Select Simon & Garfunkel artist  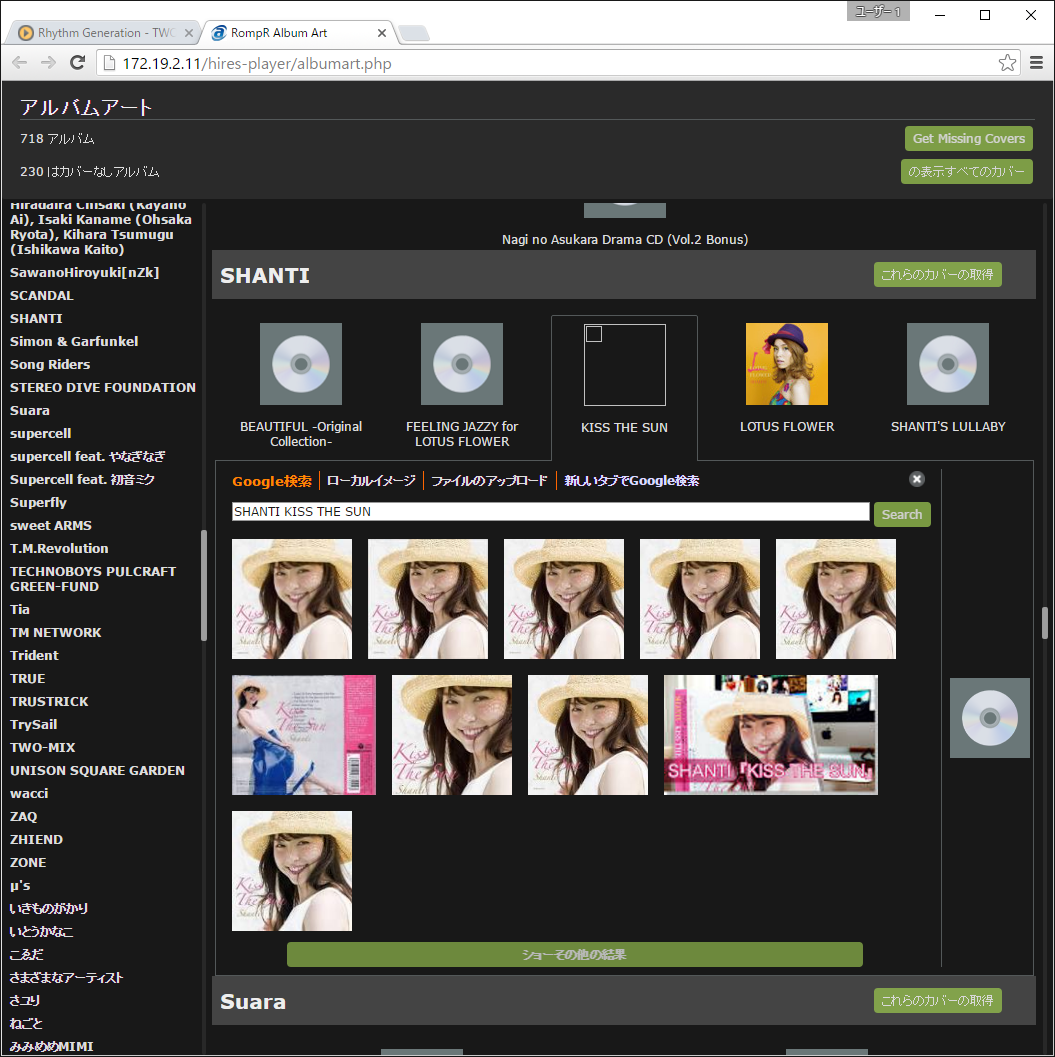[74, 341]
